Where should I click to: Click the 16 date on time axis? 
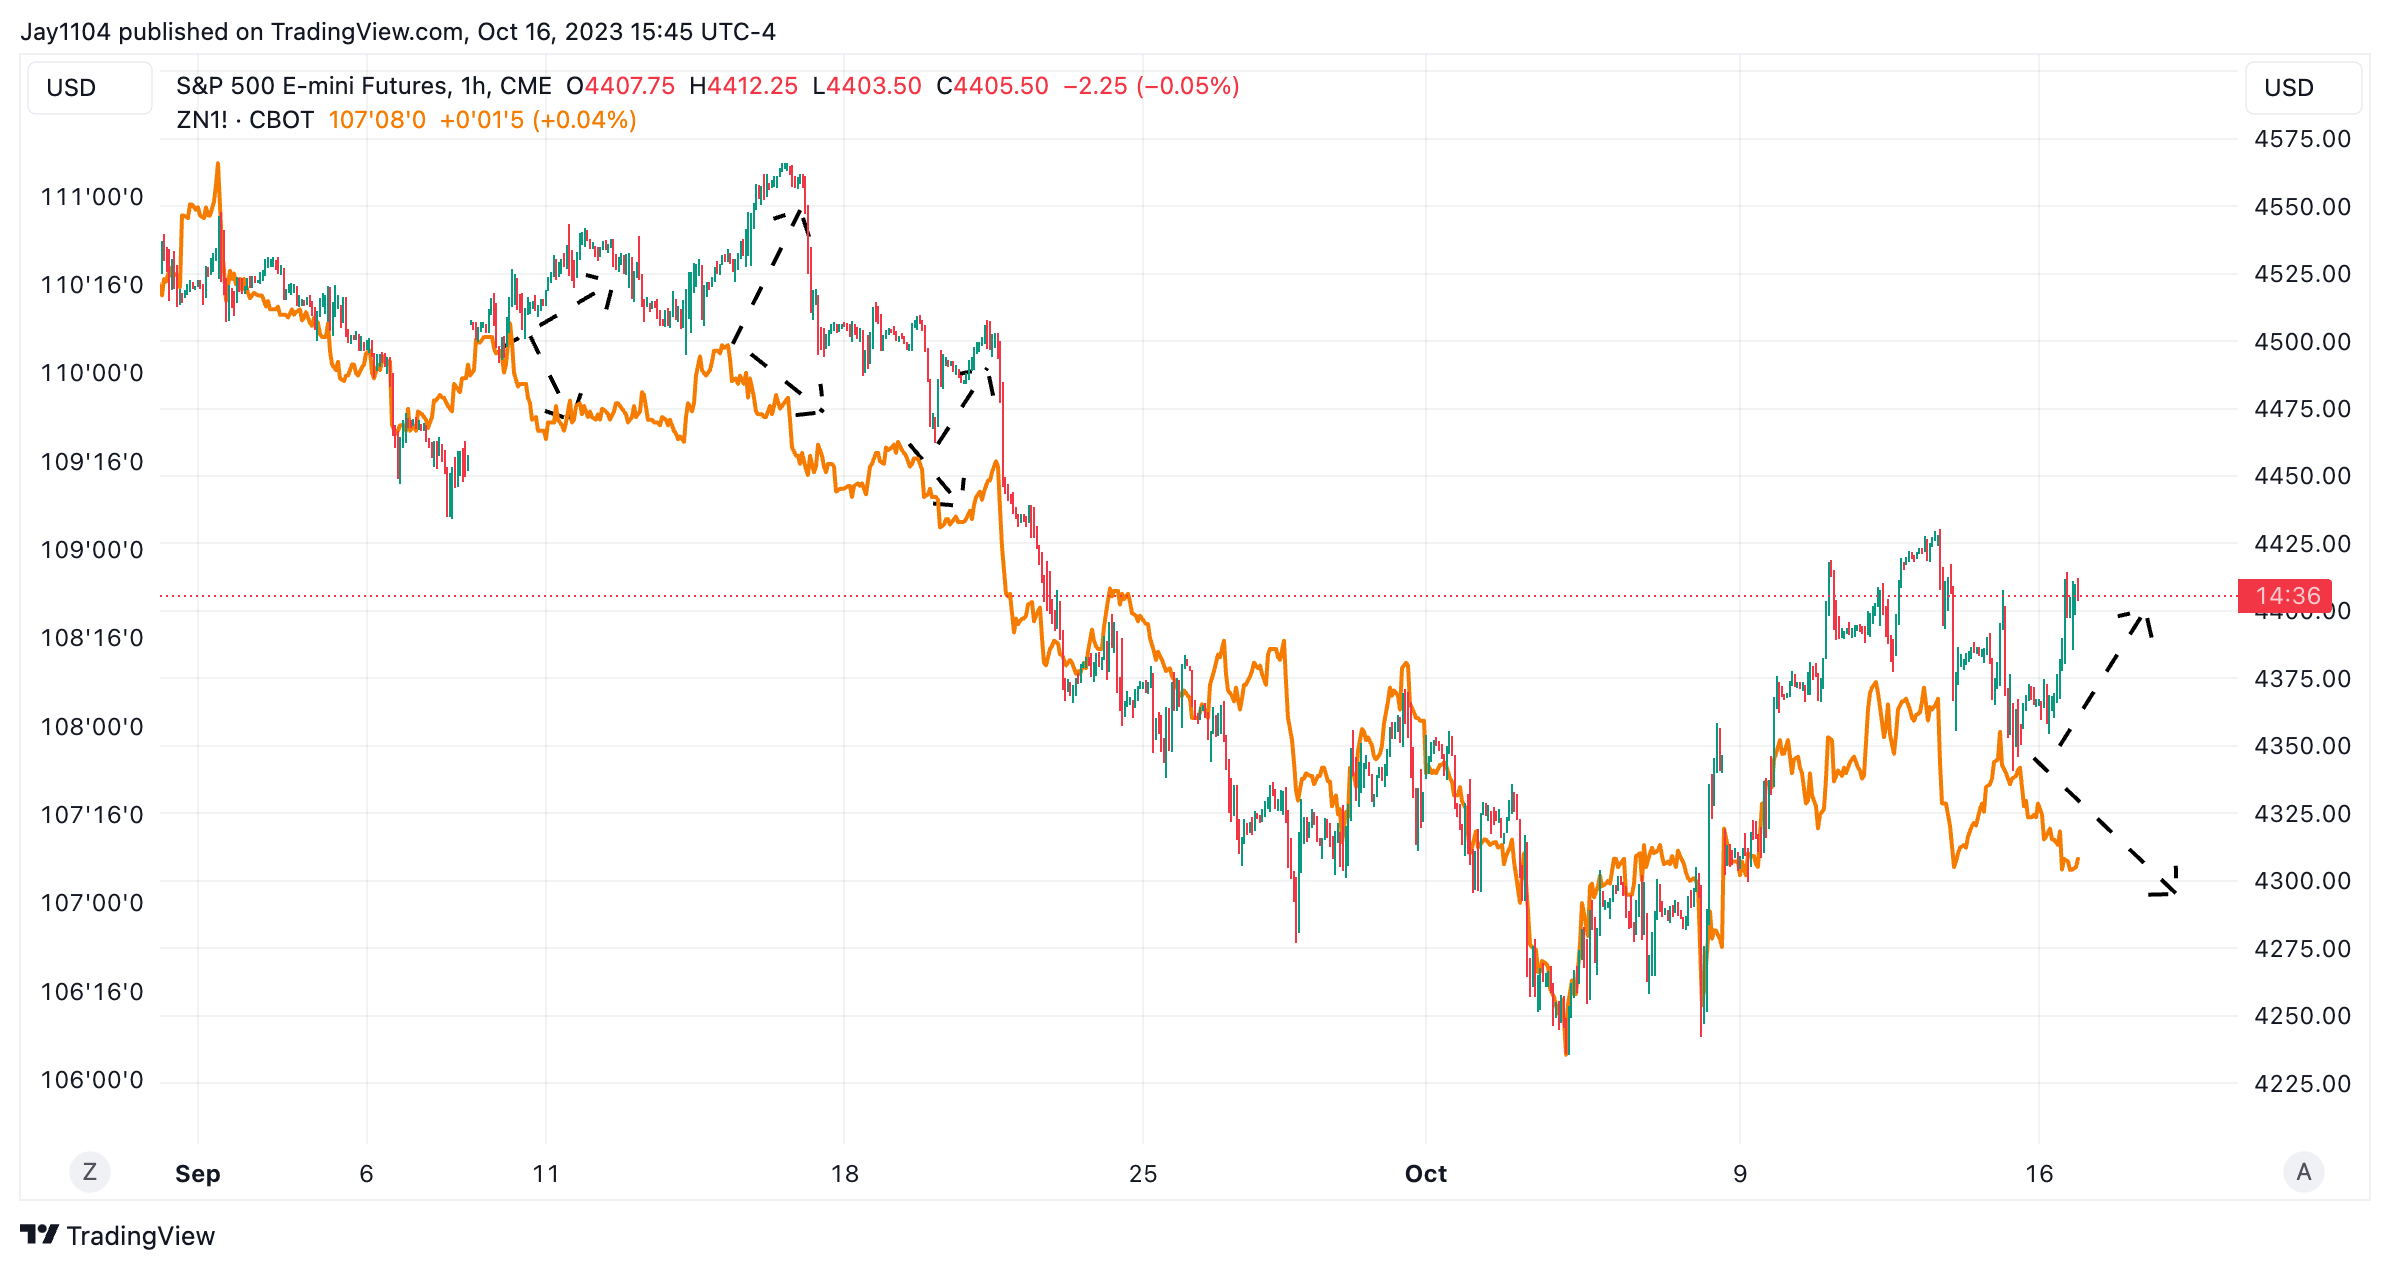click(2039, 1174)
